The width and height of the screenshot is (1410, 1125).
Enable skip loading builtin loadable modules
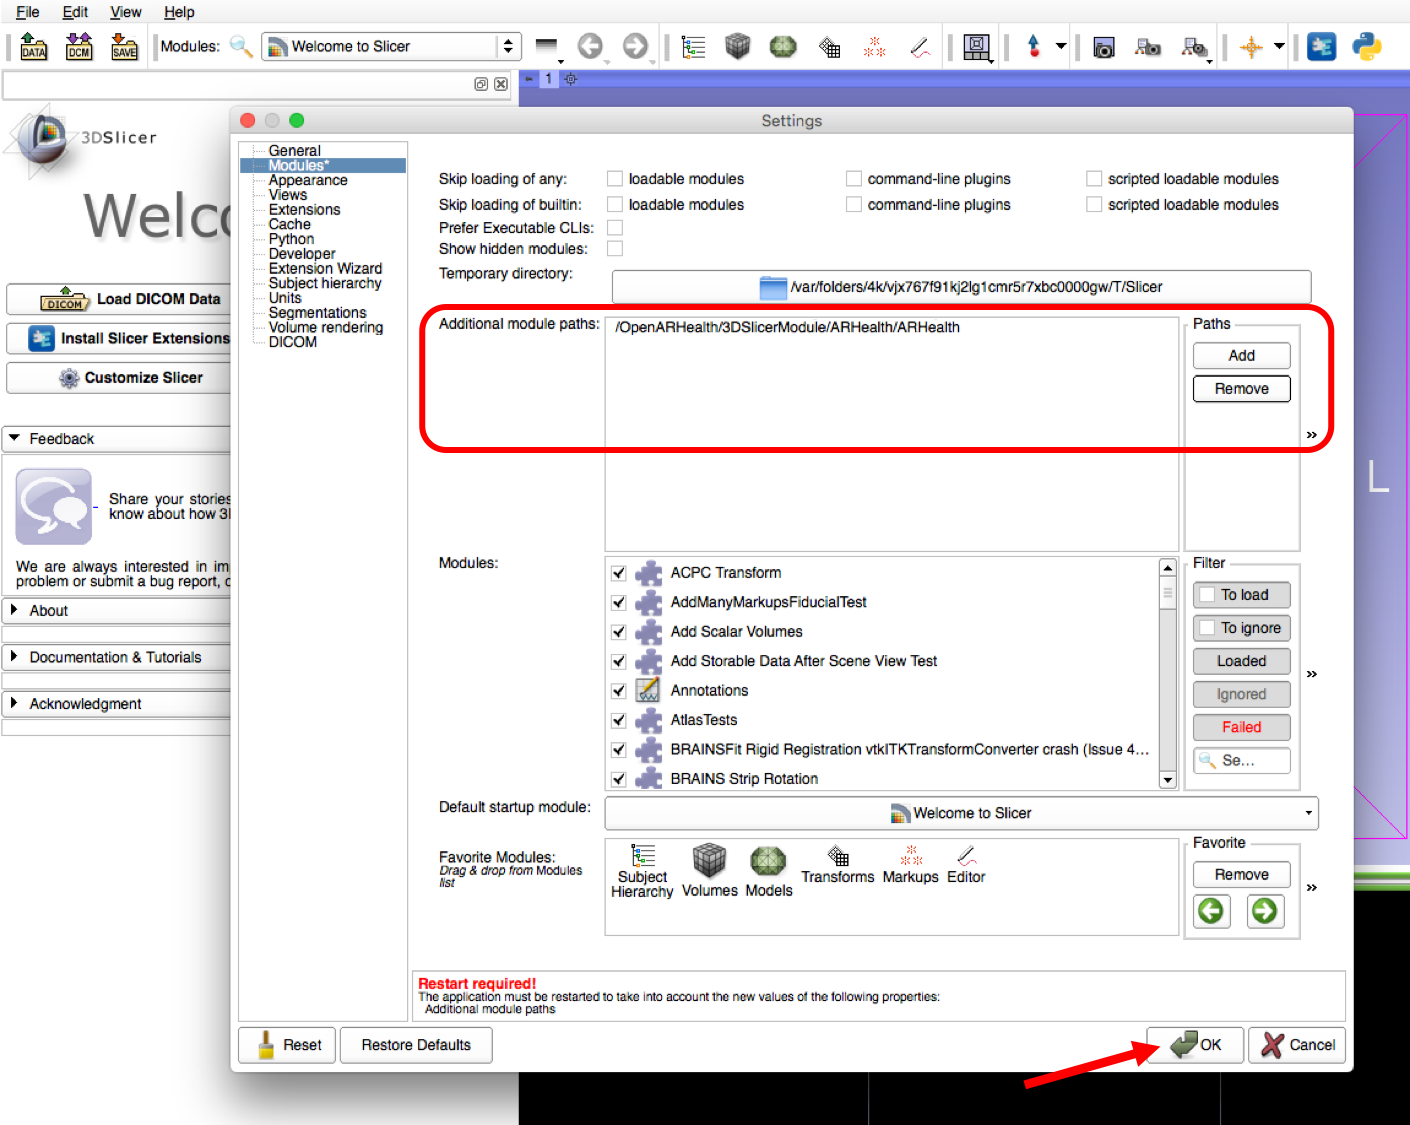pyautogui.click(x=615, y=204)
